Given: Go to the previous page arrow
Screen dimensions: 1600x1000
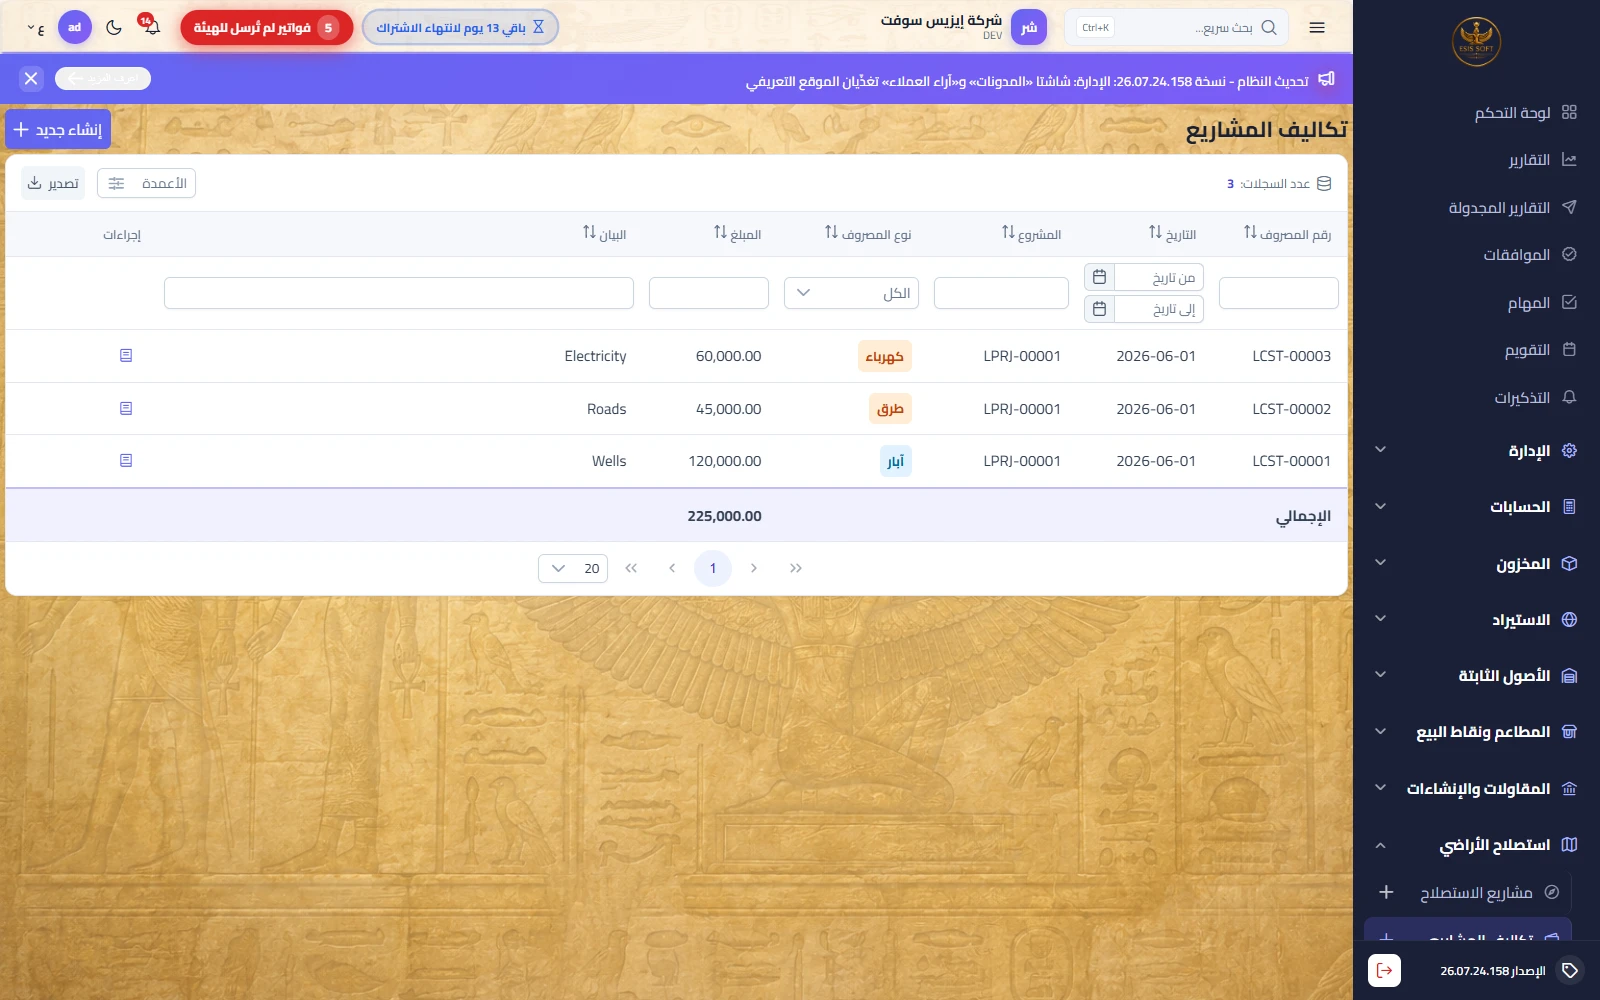Looking at the screenshot, I should click(672, 568).
